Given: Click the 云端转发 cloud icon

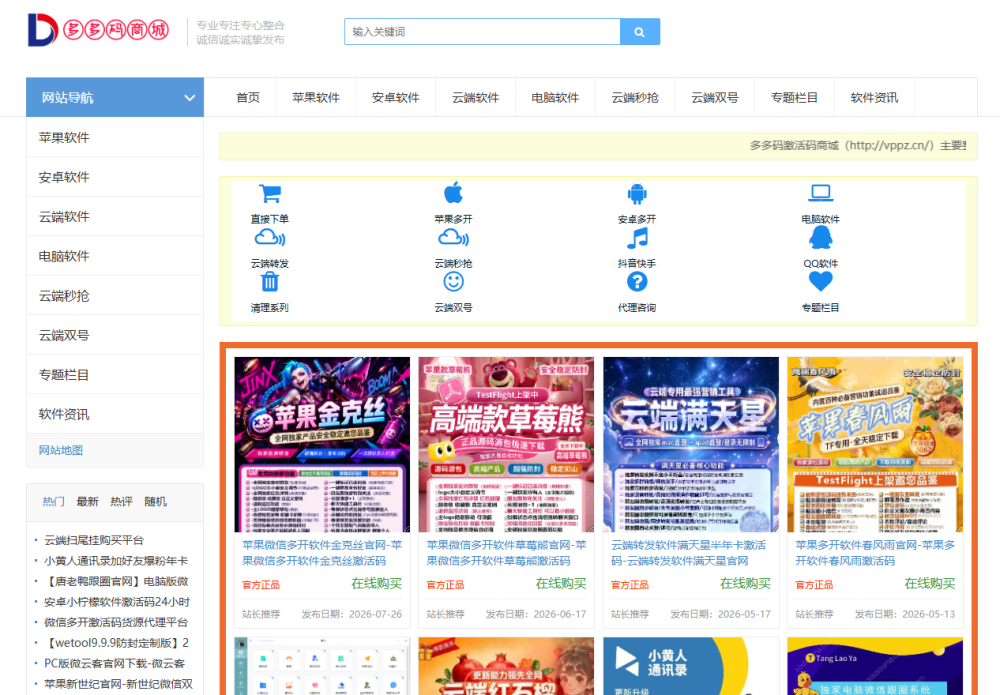Looking at the screenshot, I should (x=270, y=238).
